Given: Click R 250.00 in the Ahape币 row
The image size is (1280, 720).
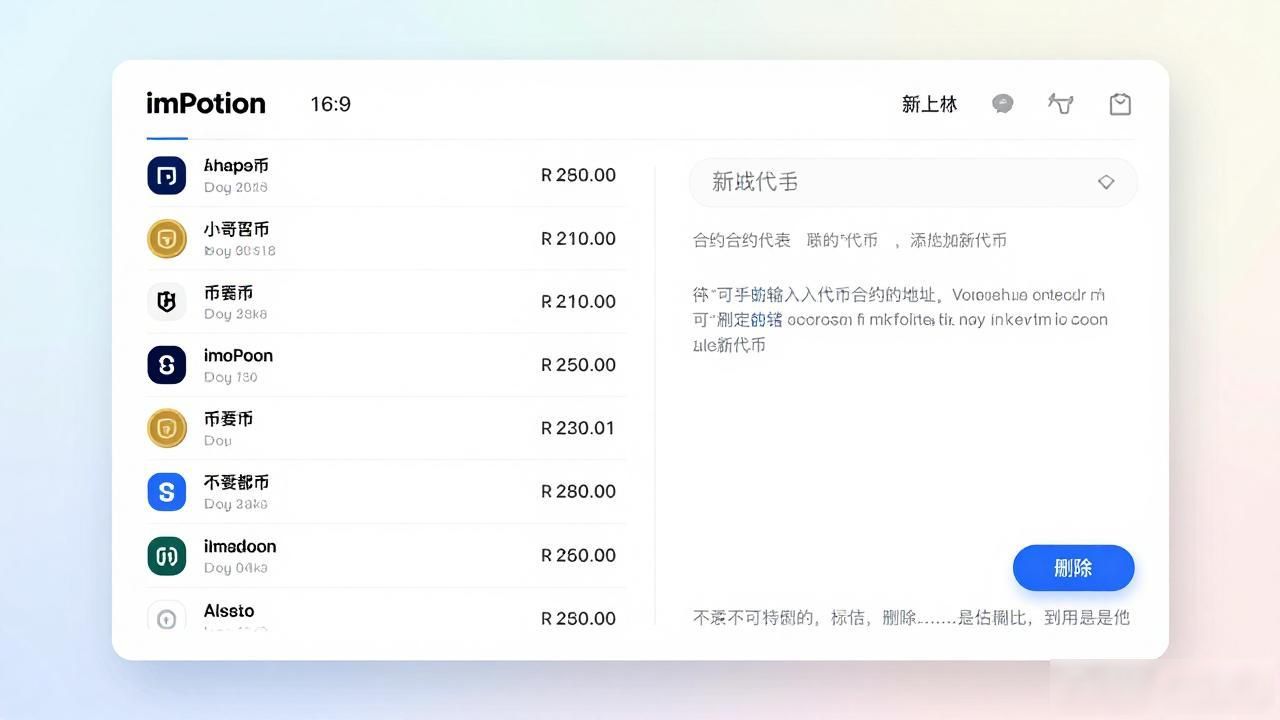Looking at the screenshot, I should tap(578, 175).
